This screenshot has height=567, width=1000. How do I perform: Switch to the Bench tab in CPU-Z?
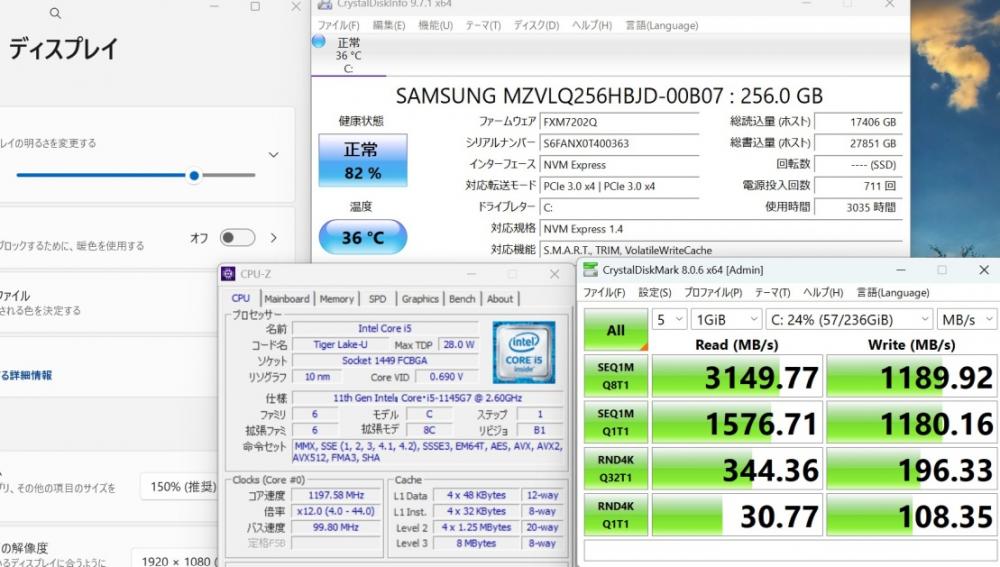pos(462,298)
